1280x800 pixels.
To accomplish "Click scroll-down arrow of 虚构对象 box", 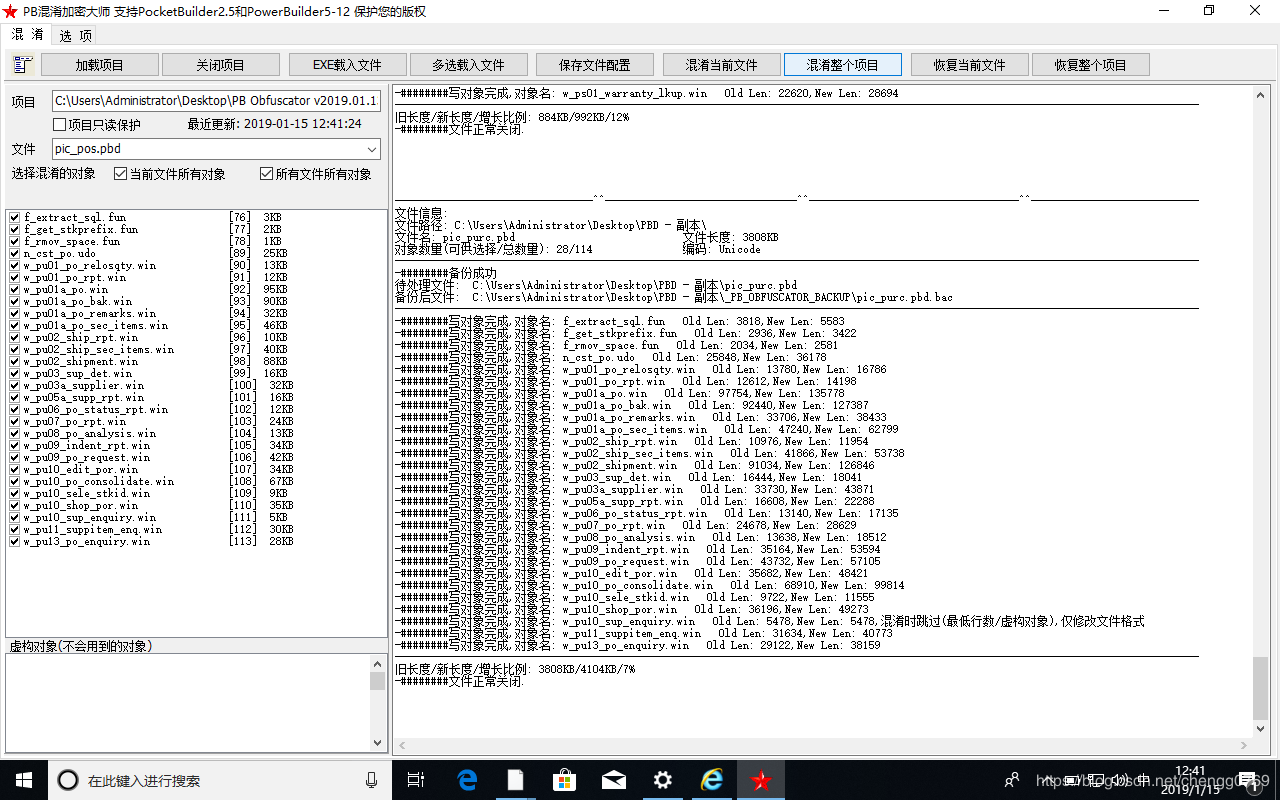I will tap(378, 742).
